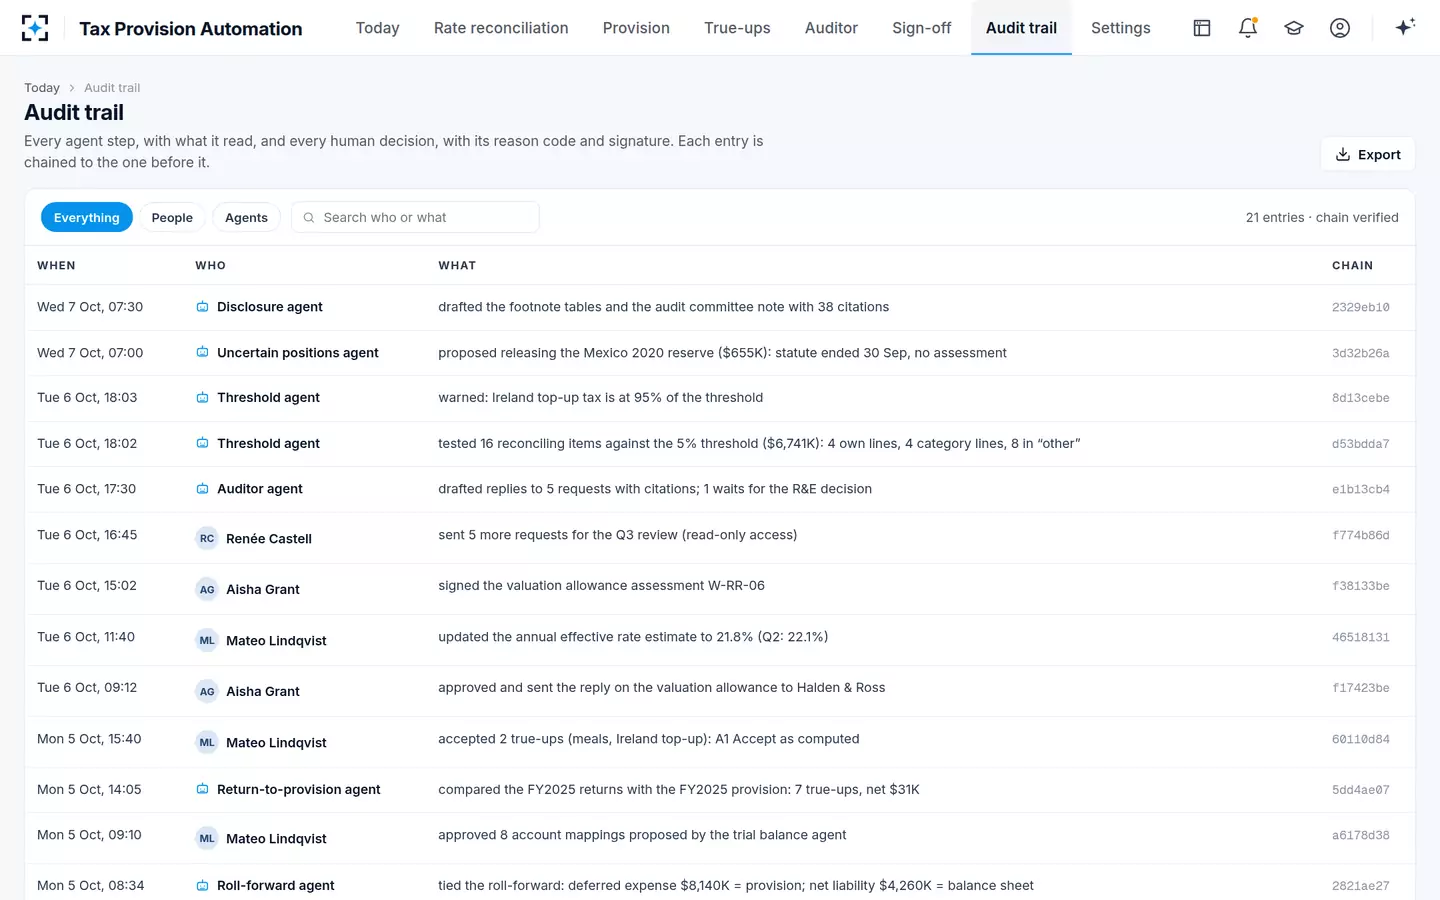The image size is (1440, 900).
Task: Click the Threshold agent name at 18:03
Action: (x=268, y=398)
